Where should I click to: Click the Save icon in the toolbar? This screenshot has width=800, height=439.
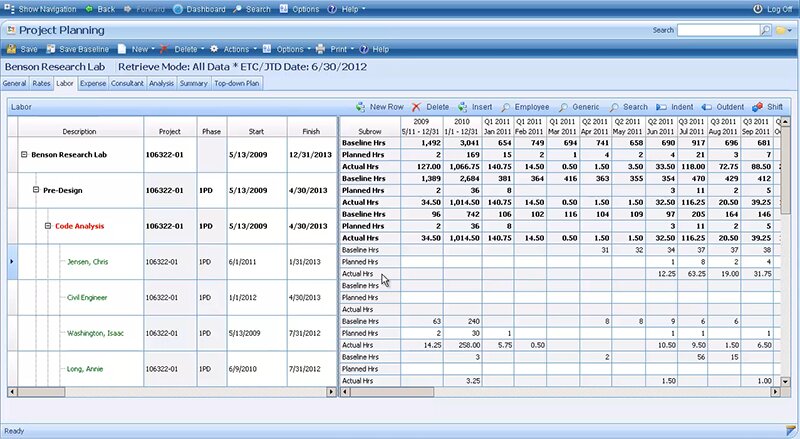click(x=11, y=48)
